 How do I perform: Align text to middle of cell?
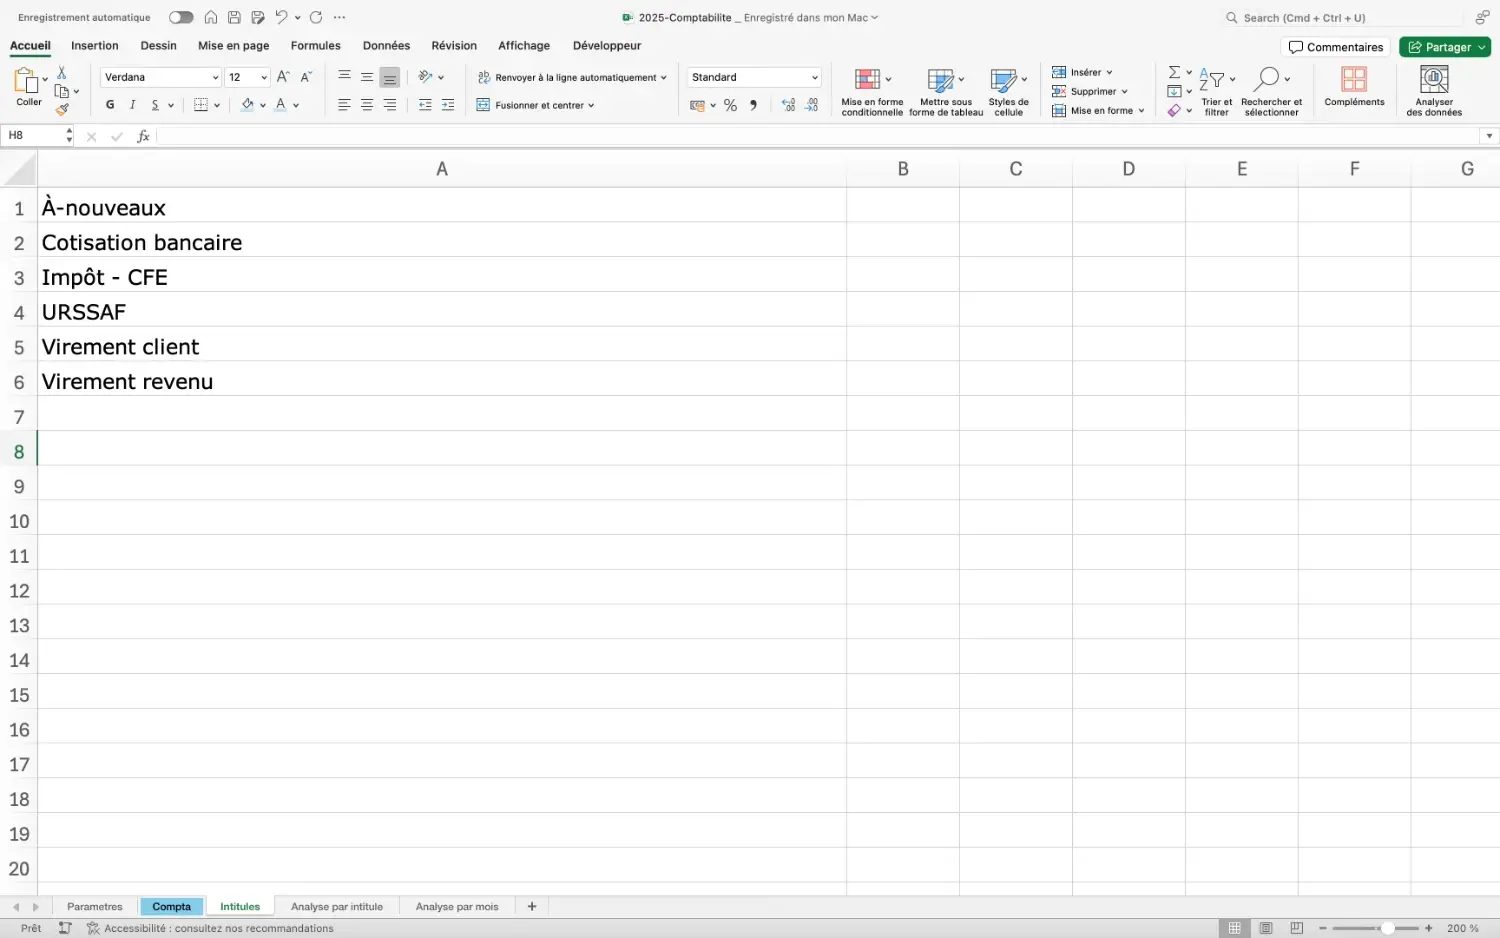point(367,77)
